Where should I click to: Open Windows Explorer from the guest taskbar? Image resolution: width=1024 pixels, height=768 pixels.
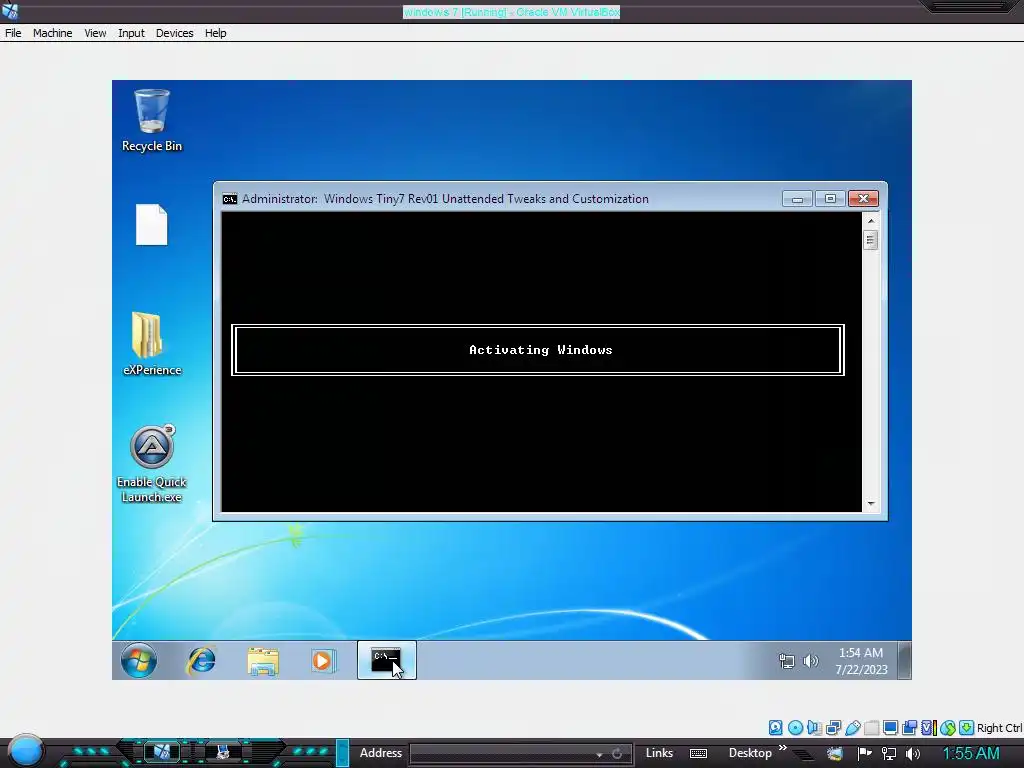pos(263,661)
